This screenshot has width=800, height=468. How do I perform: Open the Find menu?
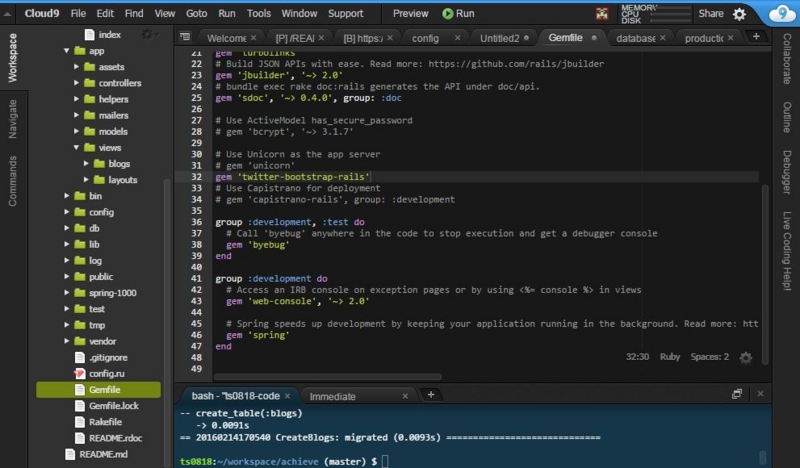(x=134, y=14)
